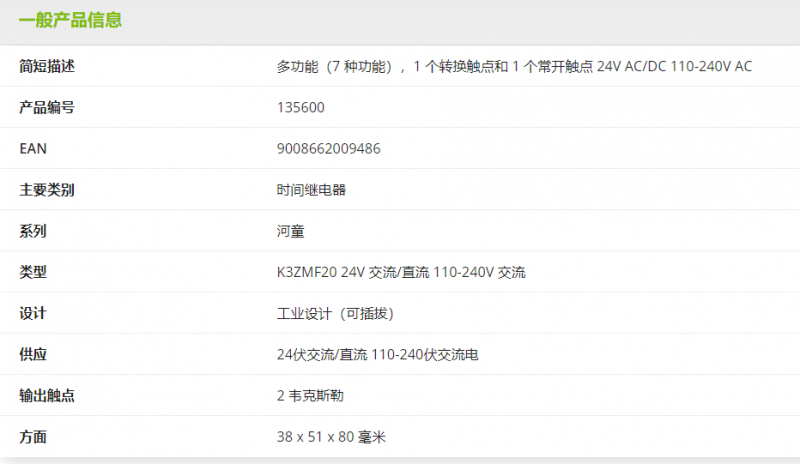Click the 河童 series value
The width and height of the screenshot is (800, 464).
point(290,231)
